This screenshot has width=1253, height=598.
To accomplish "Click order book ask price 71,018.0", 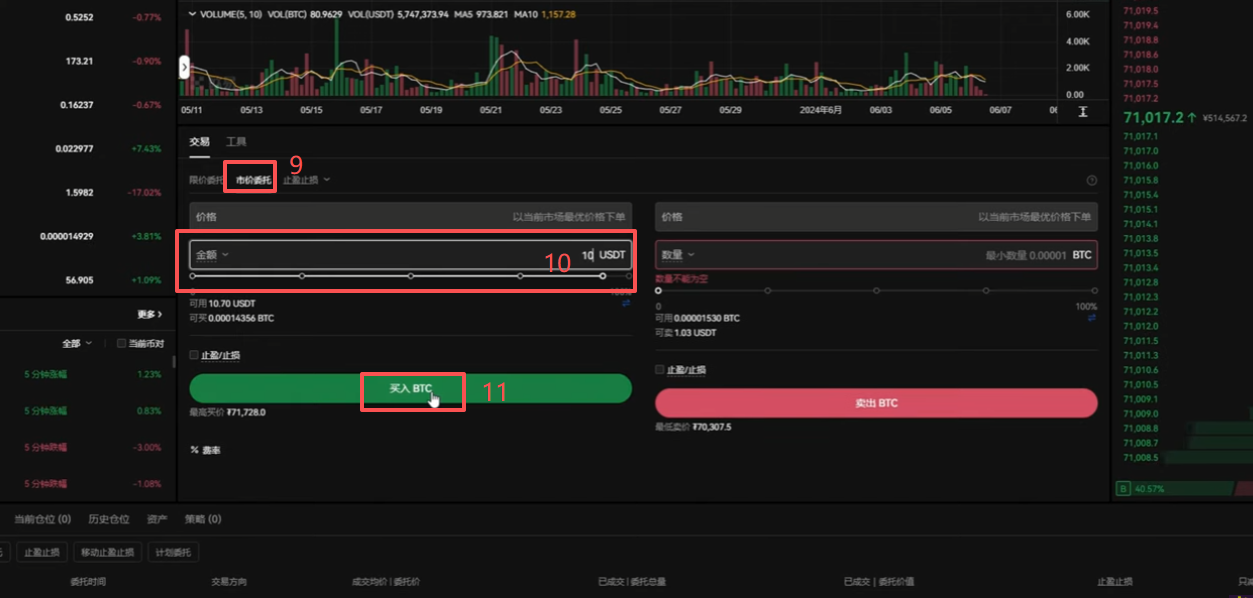I will (1141, 69).
